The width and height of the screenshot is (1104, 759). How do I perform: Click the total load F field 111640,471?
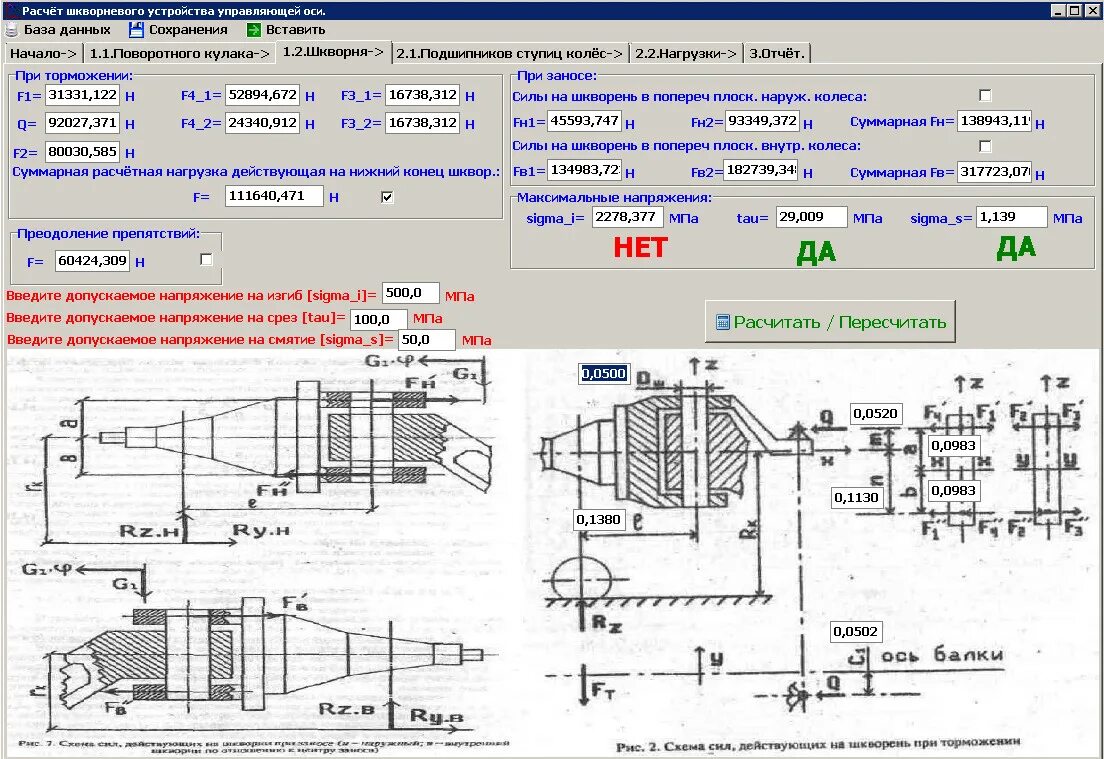coord(275,196)
